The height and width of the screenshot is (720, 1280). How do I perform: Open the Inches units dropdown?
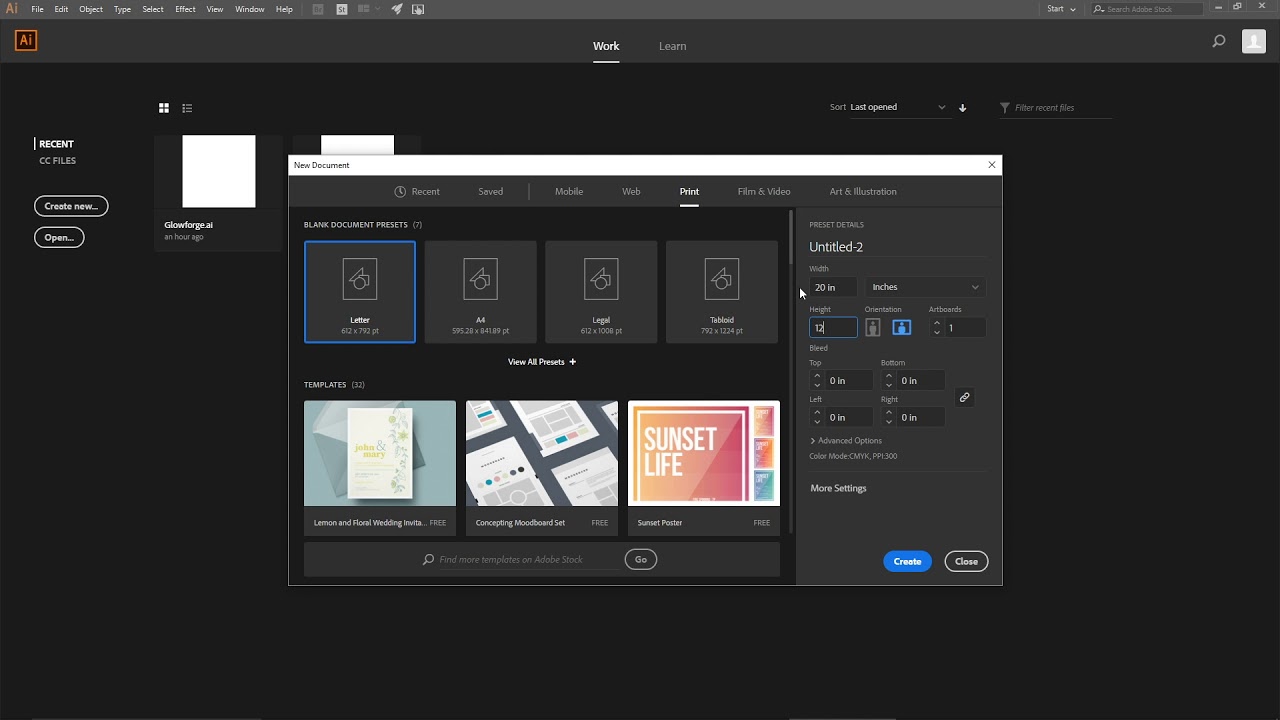coord(925,287)
